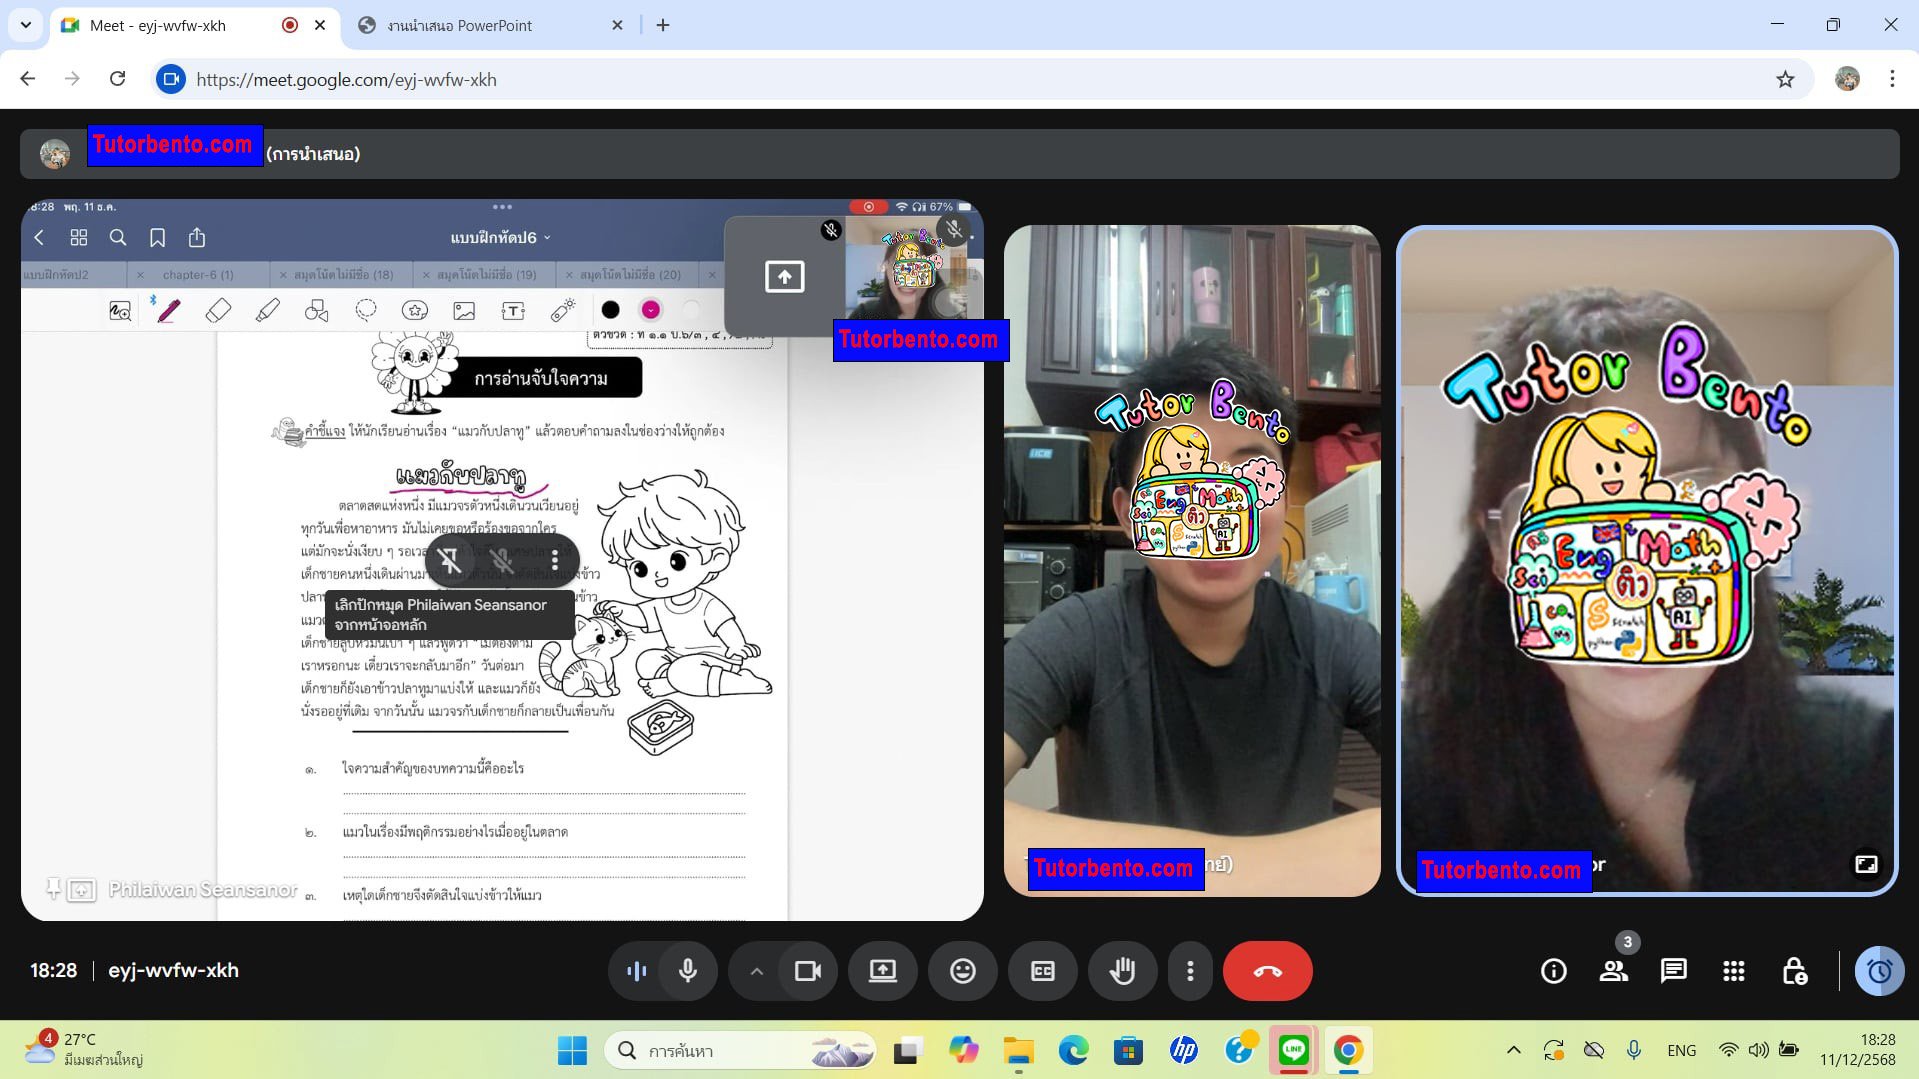The image size is (1919, 1079).
Task: End the call with the red hang-up button
Action: point(1267,970)
